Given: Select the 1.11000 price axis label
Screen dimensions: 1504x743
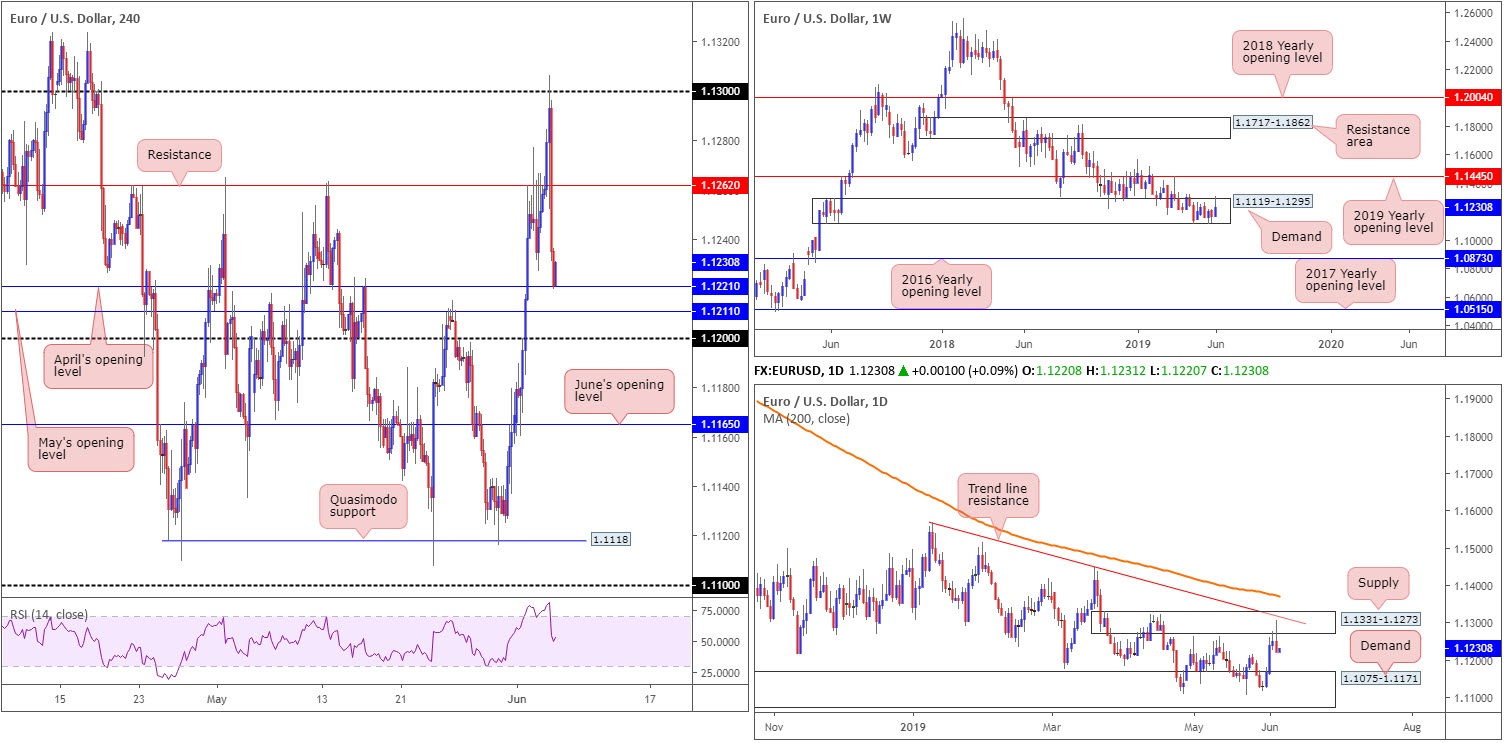Looking at the screenshot, I should pyautogui.click(x=721, y=585).
